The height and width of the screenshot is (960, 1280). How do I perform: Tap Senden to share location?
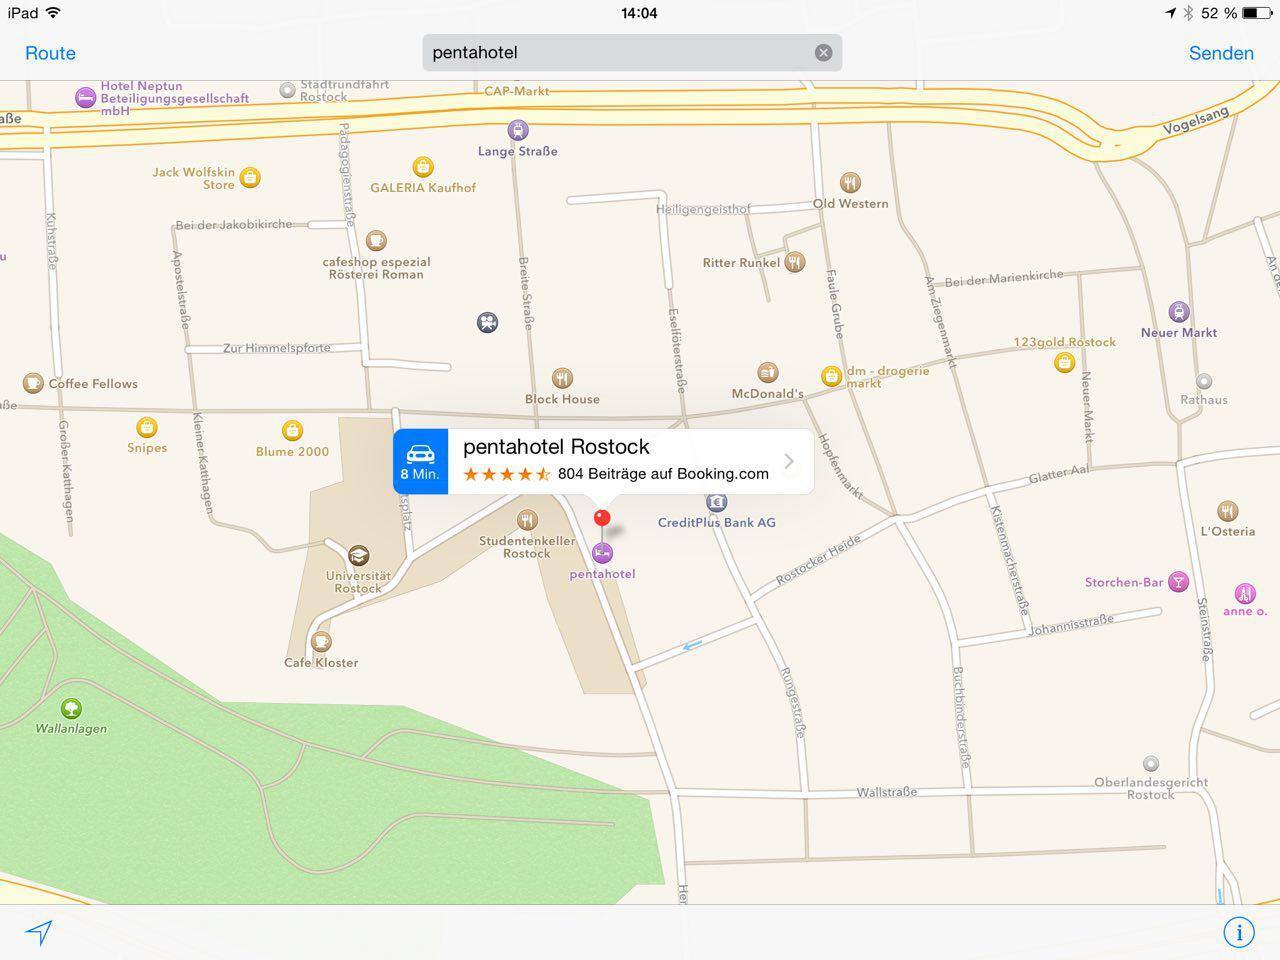coord(1221,53)
